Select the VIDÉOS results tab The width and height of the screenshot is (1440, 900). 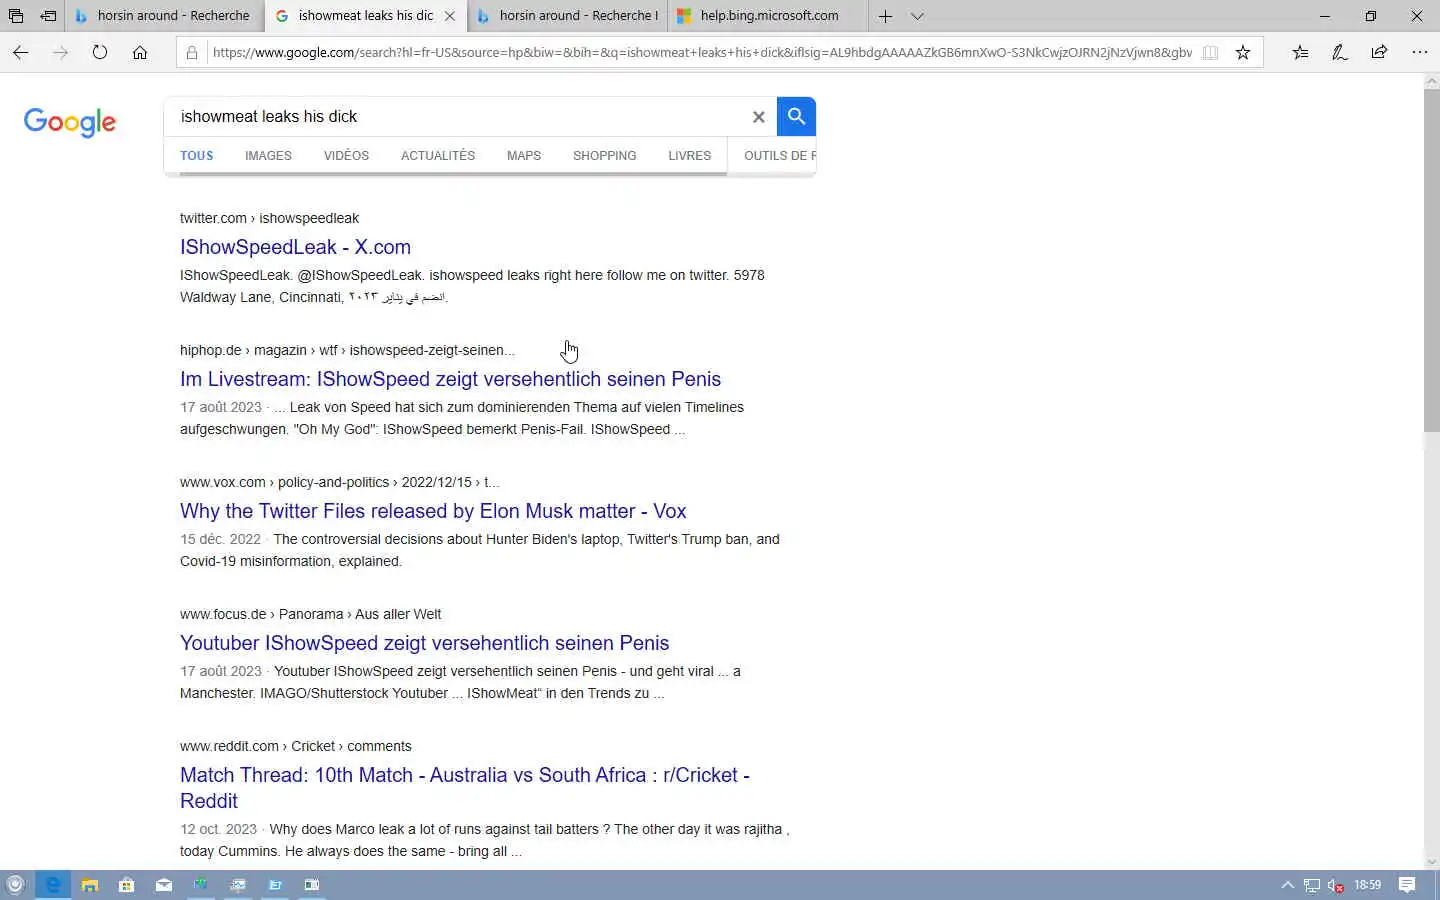(346, 156)
